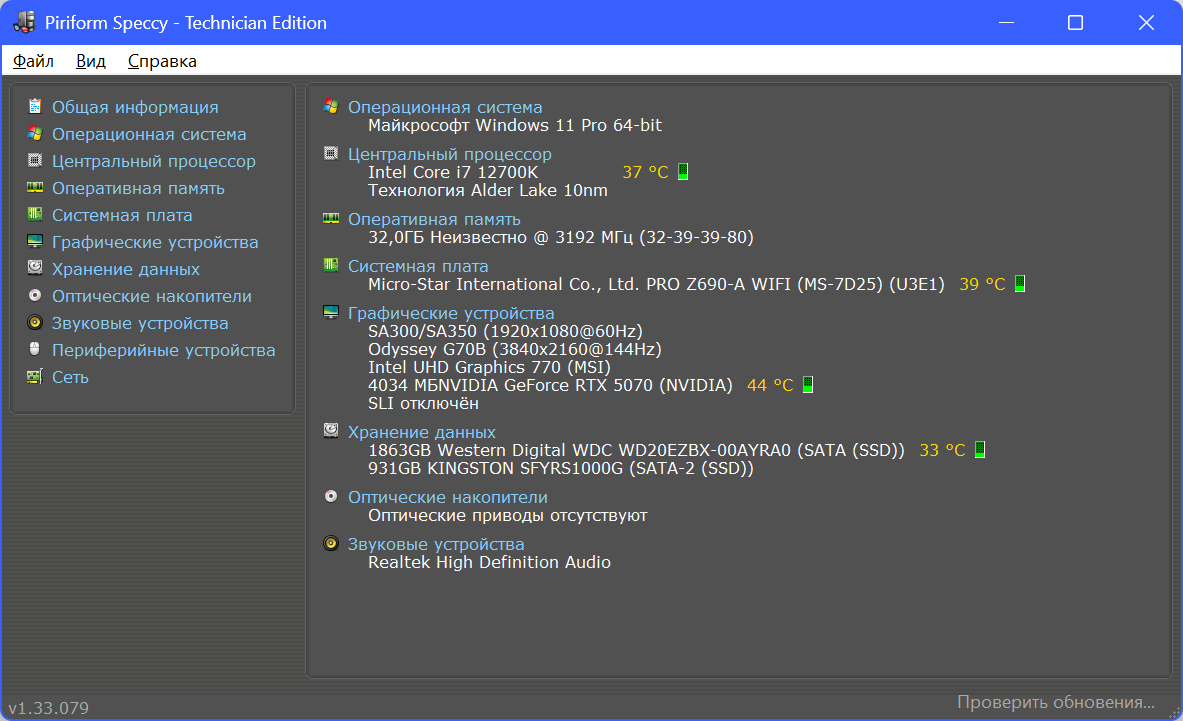1183x721 pixels.
Task: Click the Realtek High Definition Audio text
Action: (x=490, y=563)
